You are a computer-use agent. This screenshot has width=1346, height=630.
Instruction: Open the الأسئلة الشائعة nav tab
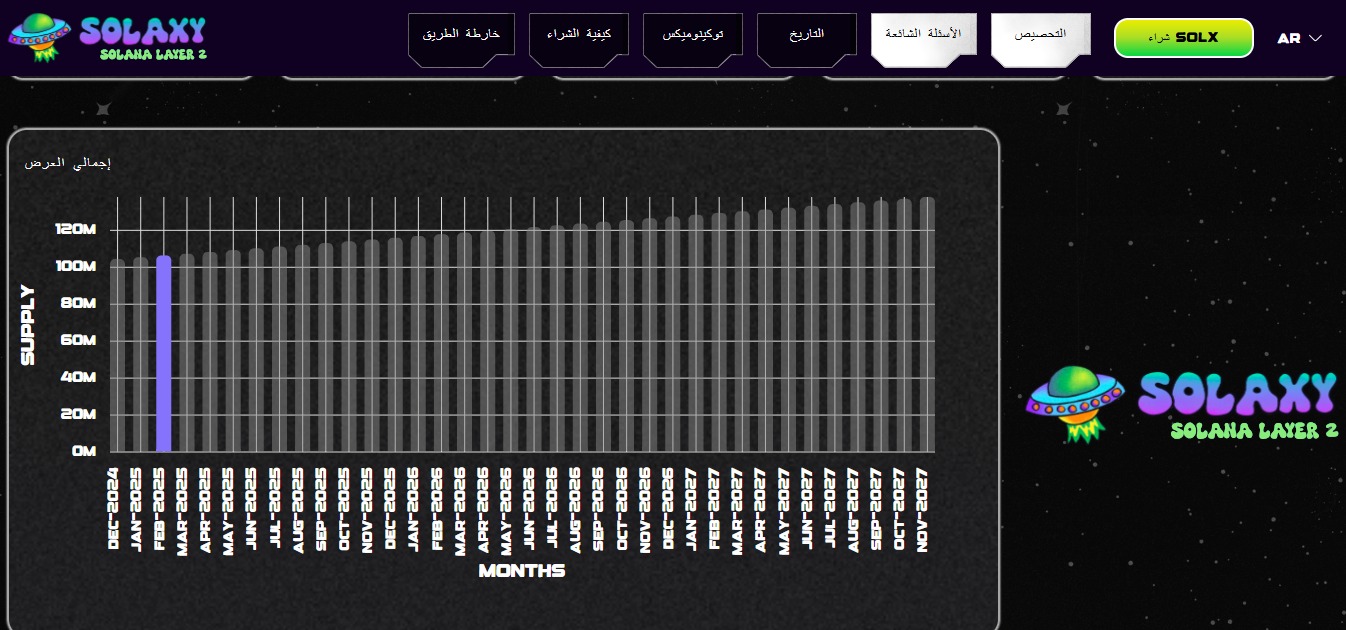(924, 40)
